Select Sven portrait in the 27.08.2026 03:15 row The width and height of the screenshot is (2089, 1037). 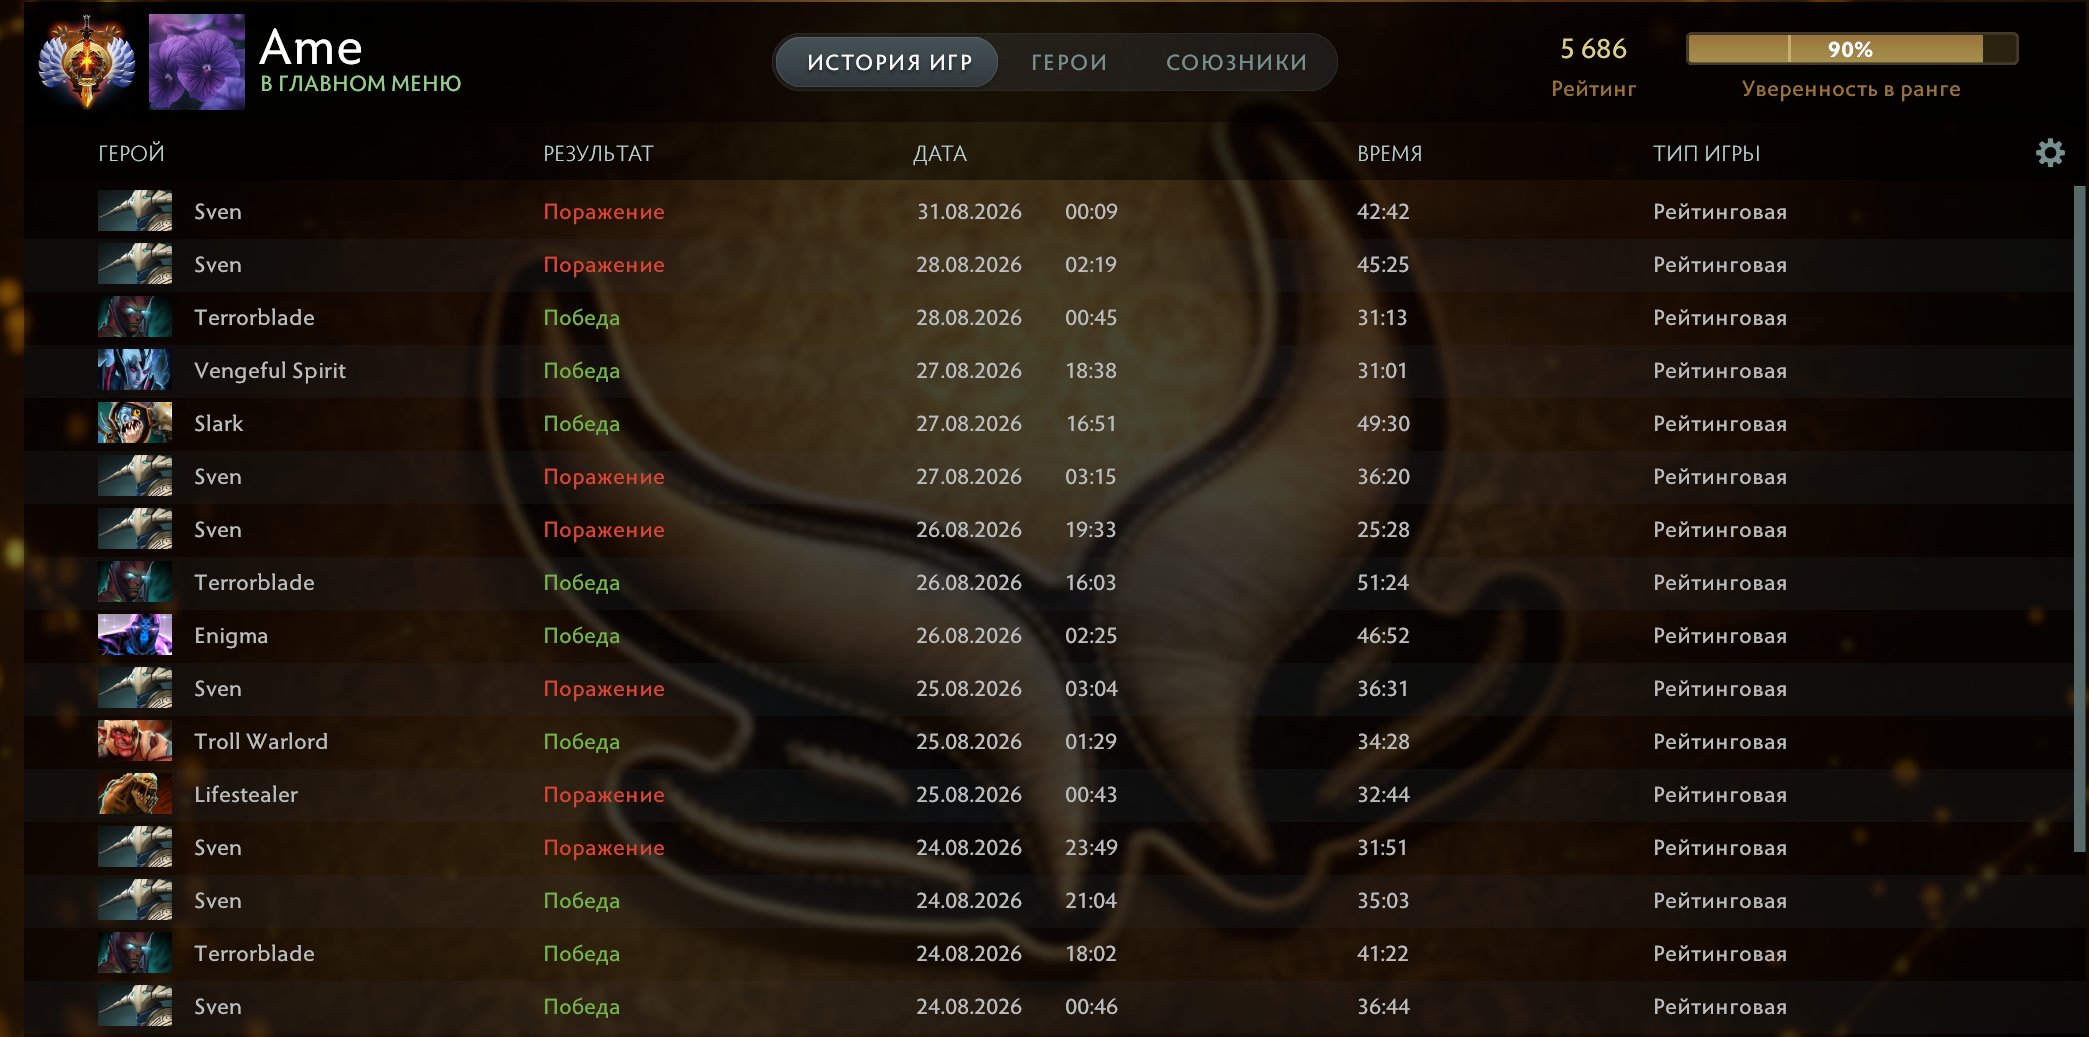(x=135, y=476)
